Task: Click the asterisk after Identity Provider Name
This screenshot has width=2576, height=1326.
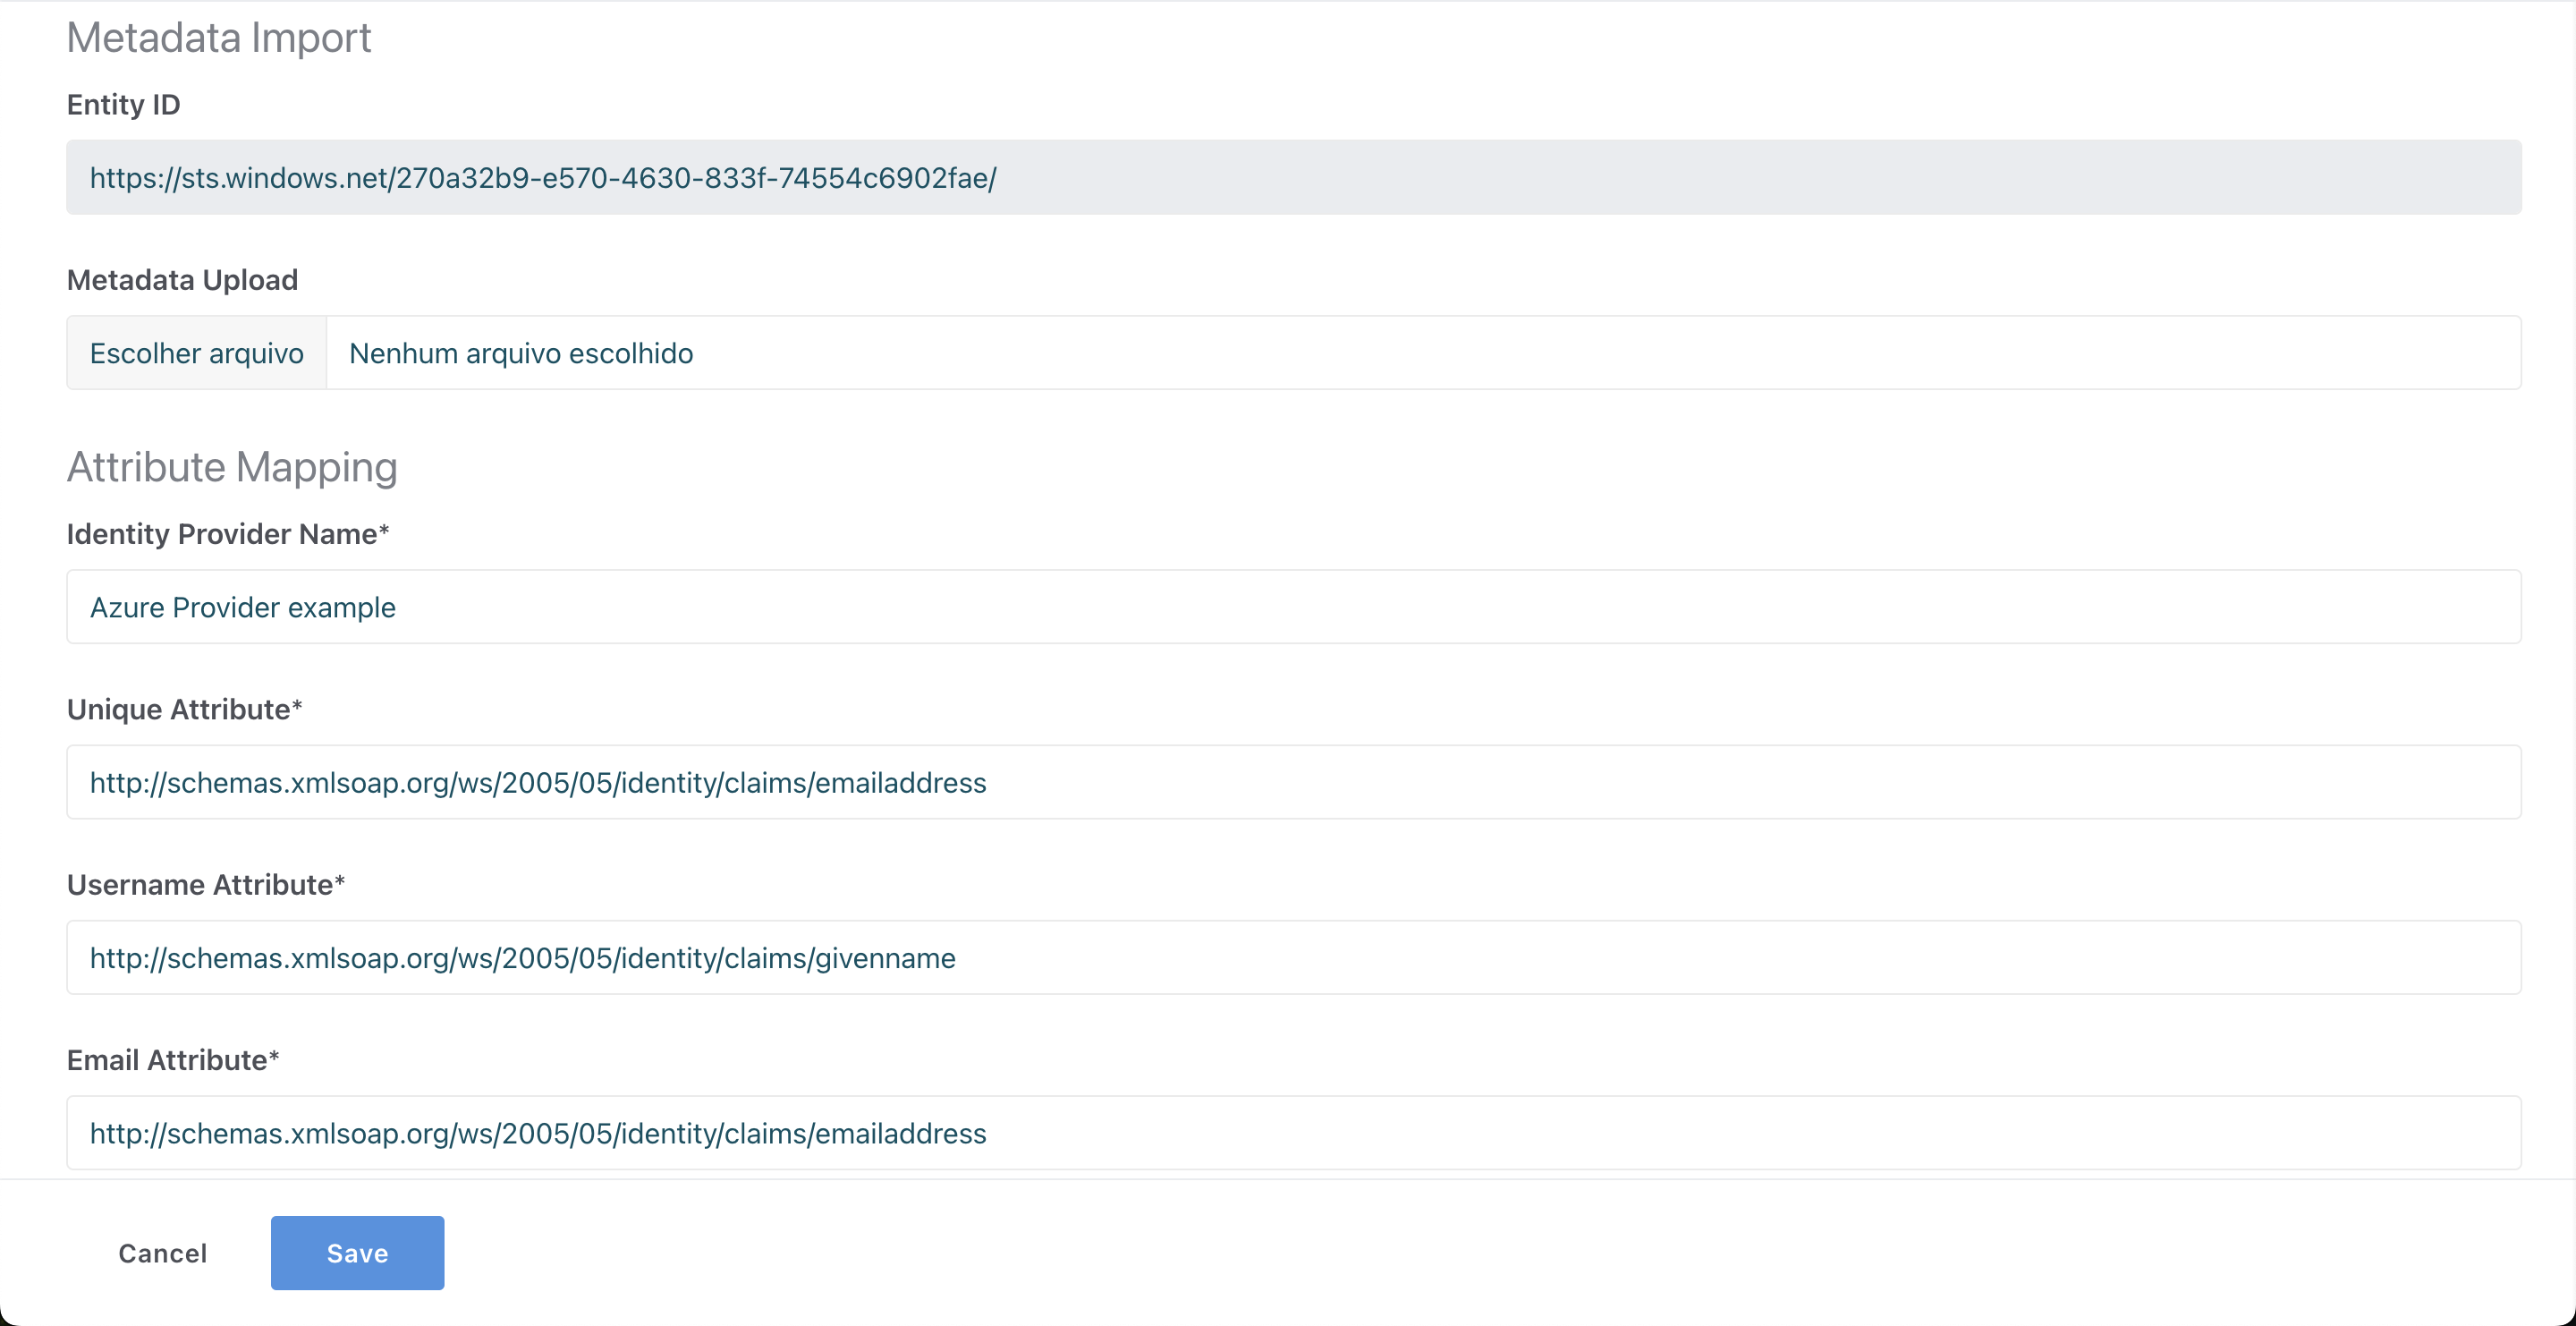Action: (x=384, y=530)
